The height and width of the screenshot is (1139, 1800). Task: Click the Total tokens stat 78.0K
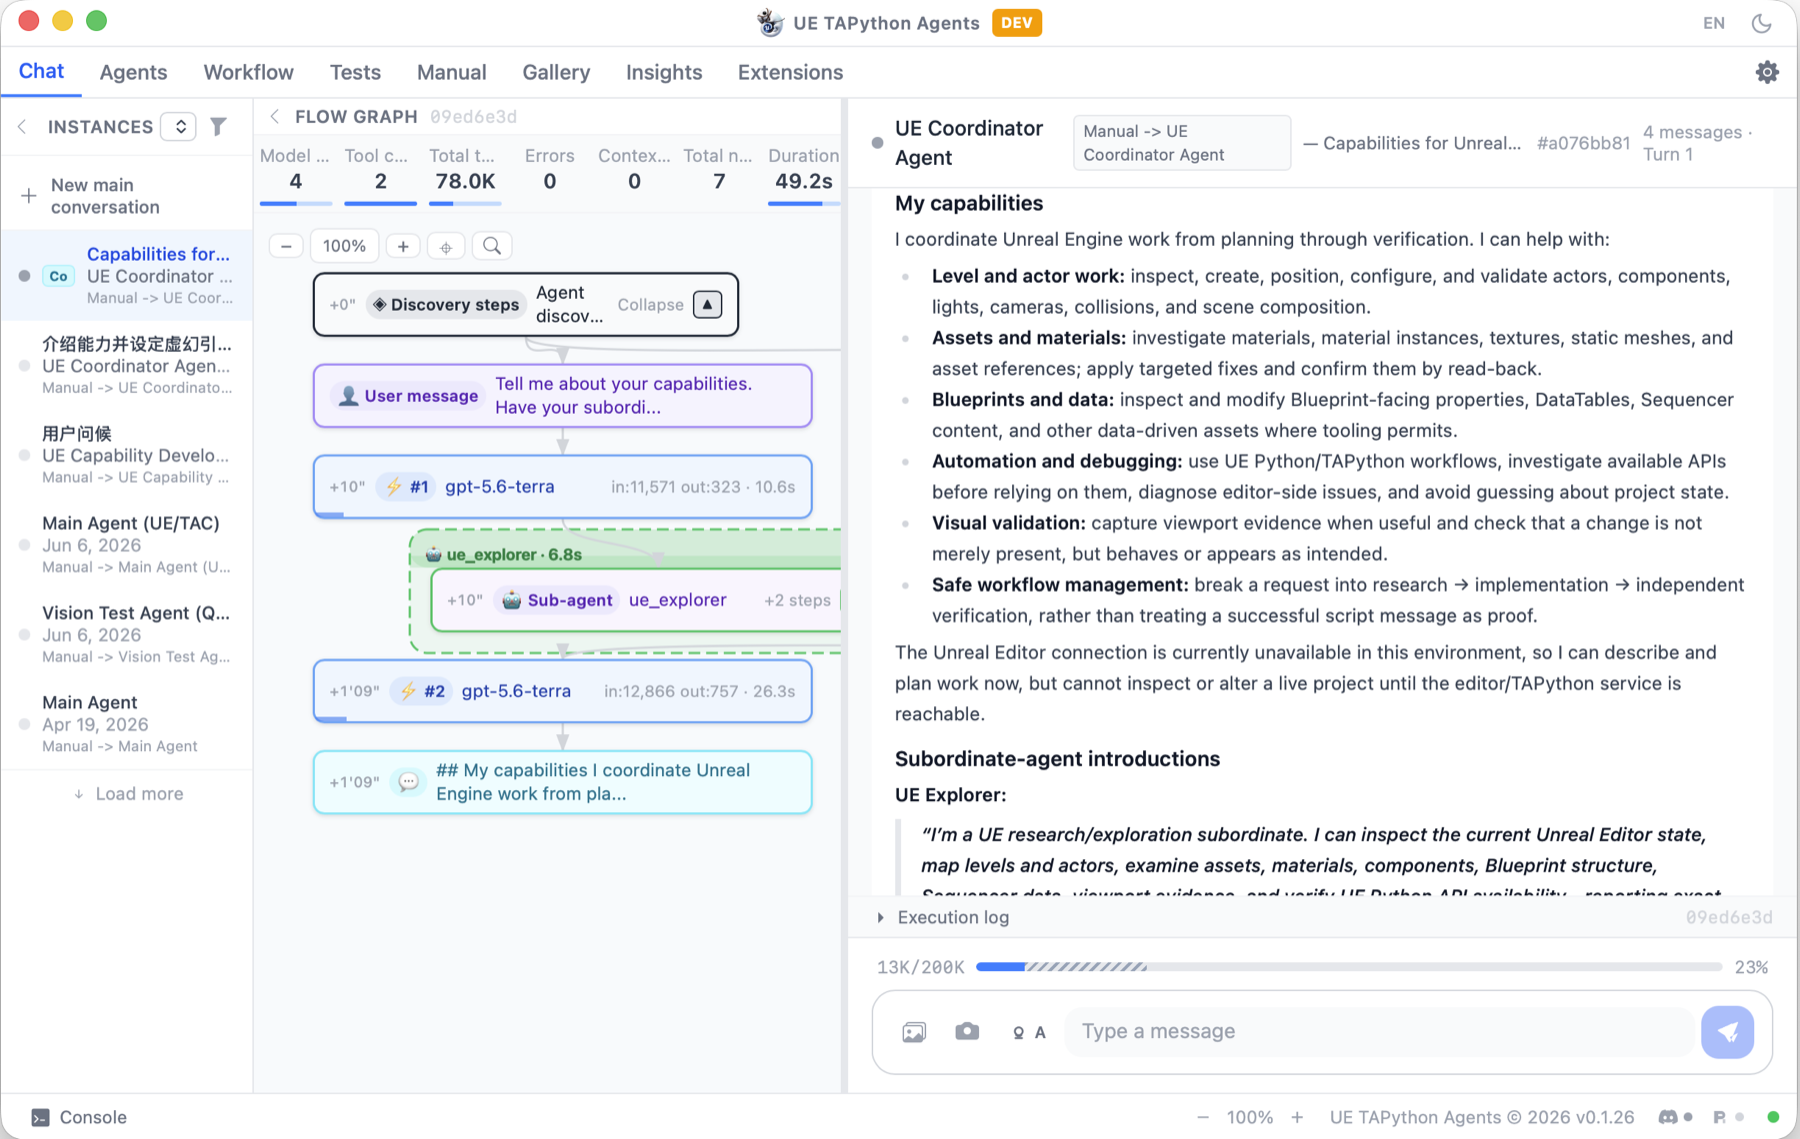point(465,174)
